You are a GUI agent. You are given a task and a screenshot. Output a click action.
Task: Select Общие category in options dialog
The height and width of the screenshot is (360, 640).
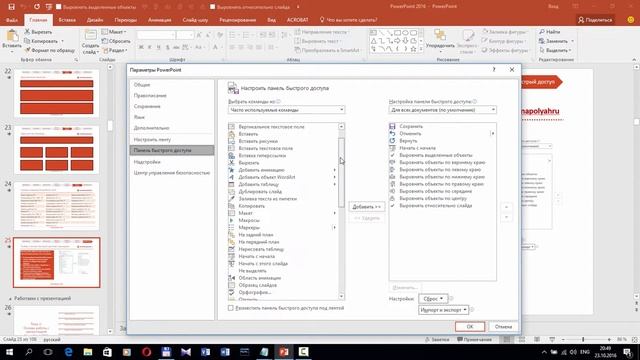[x=172, y=84]
